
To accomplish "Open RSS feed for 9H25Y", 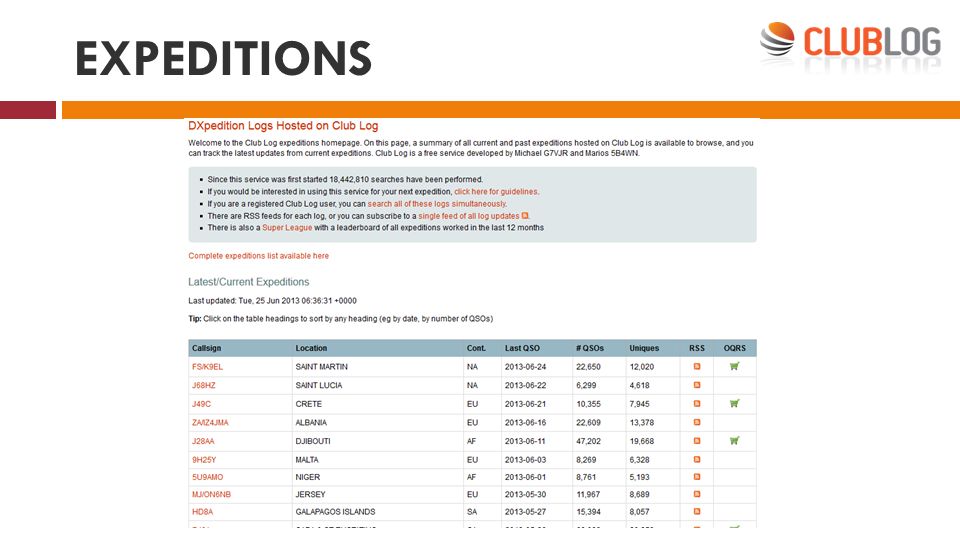I will pos(697,459).
